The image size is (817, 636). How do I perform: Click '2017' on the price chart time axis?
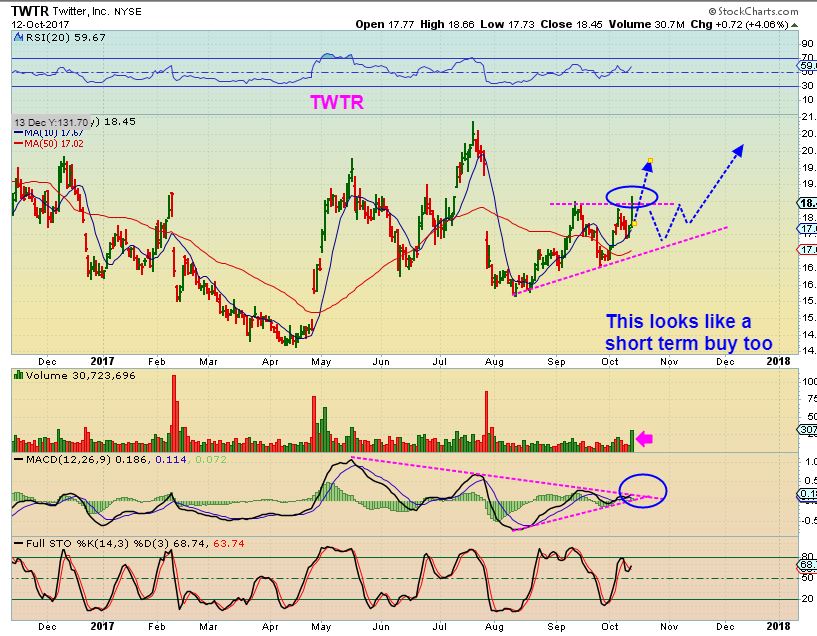(x=102, y=361)
